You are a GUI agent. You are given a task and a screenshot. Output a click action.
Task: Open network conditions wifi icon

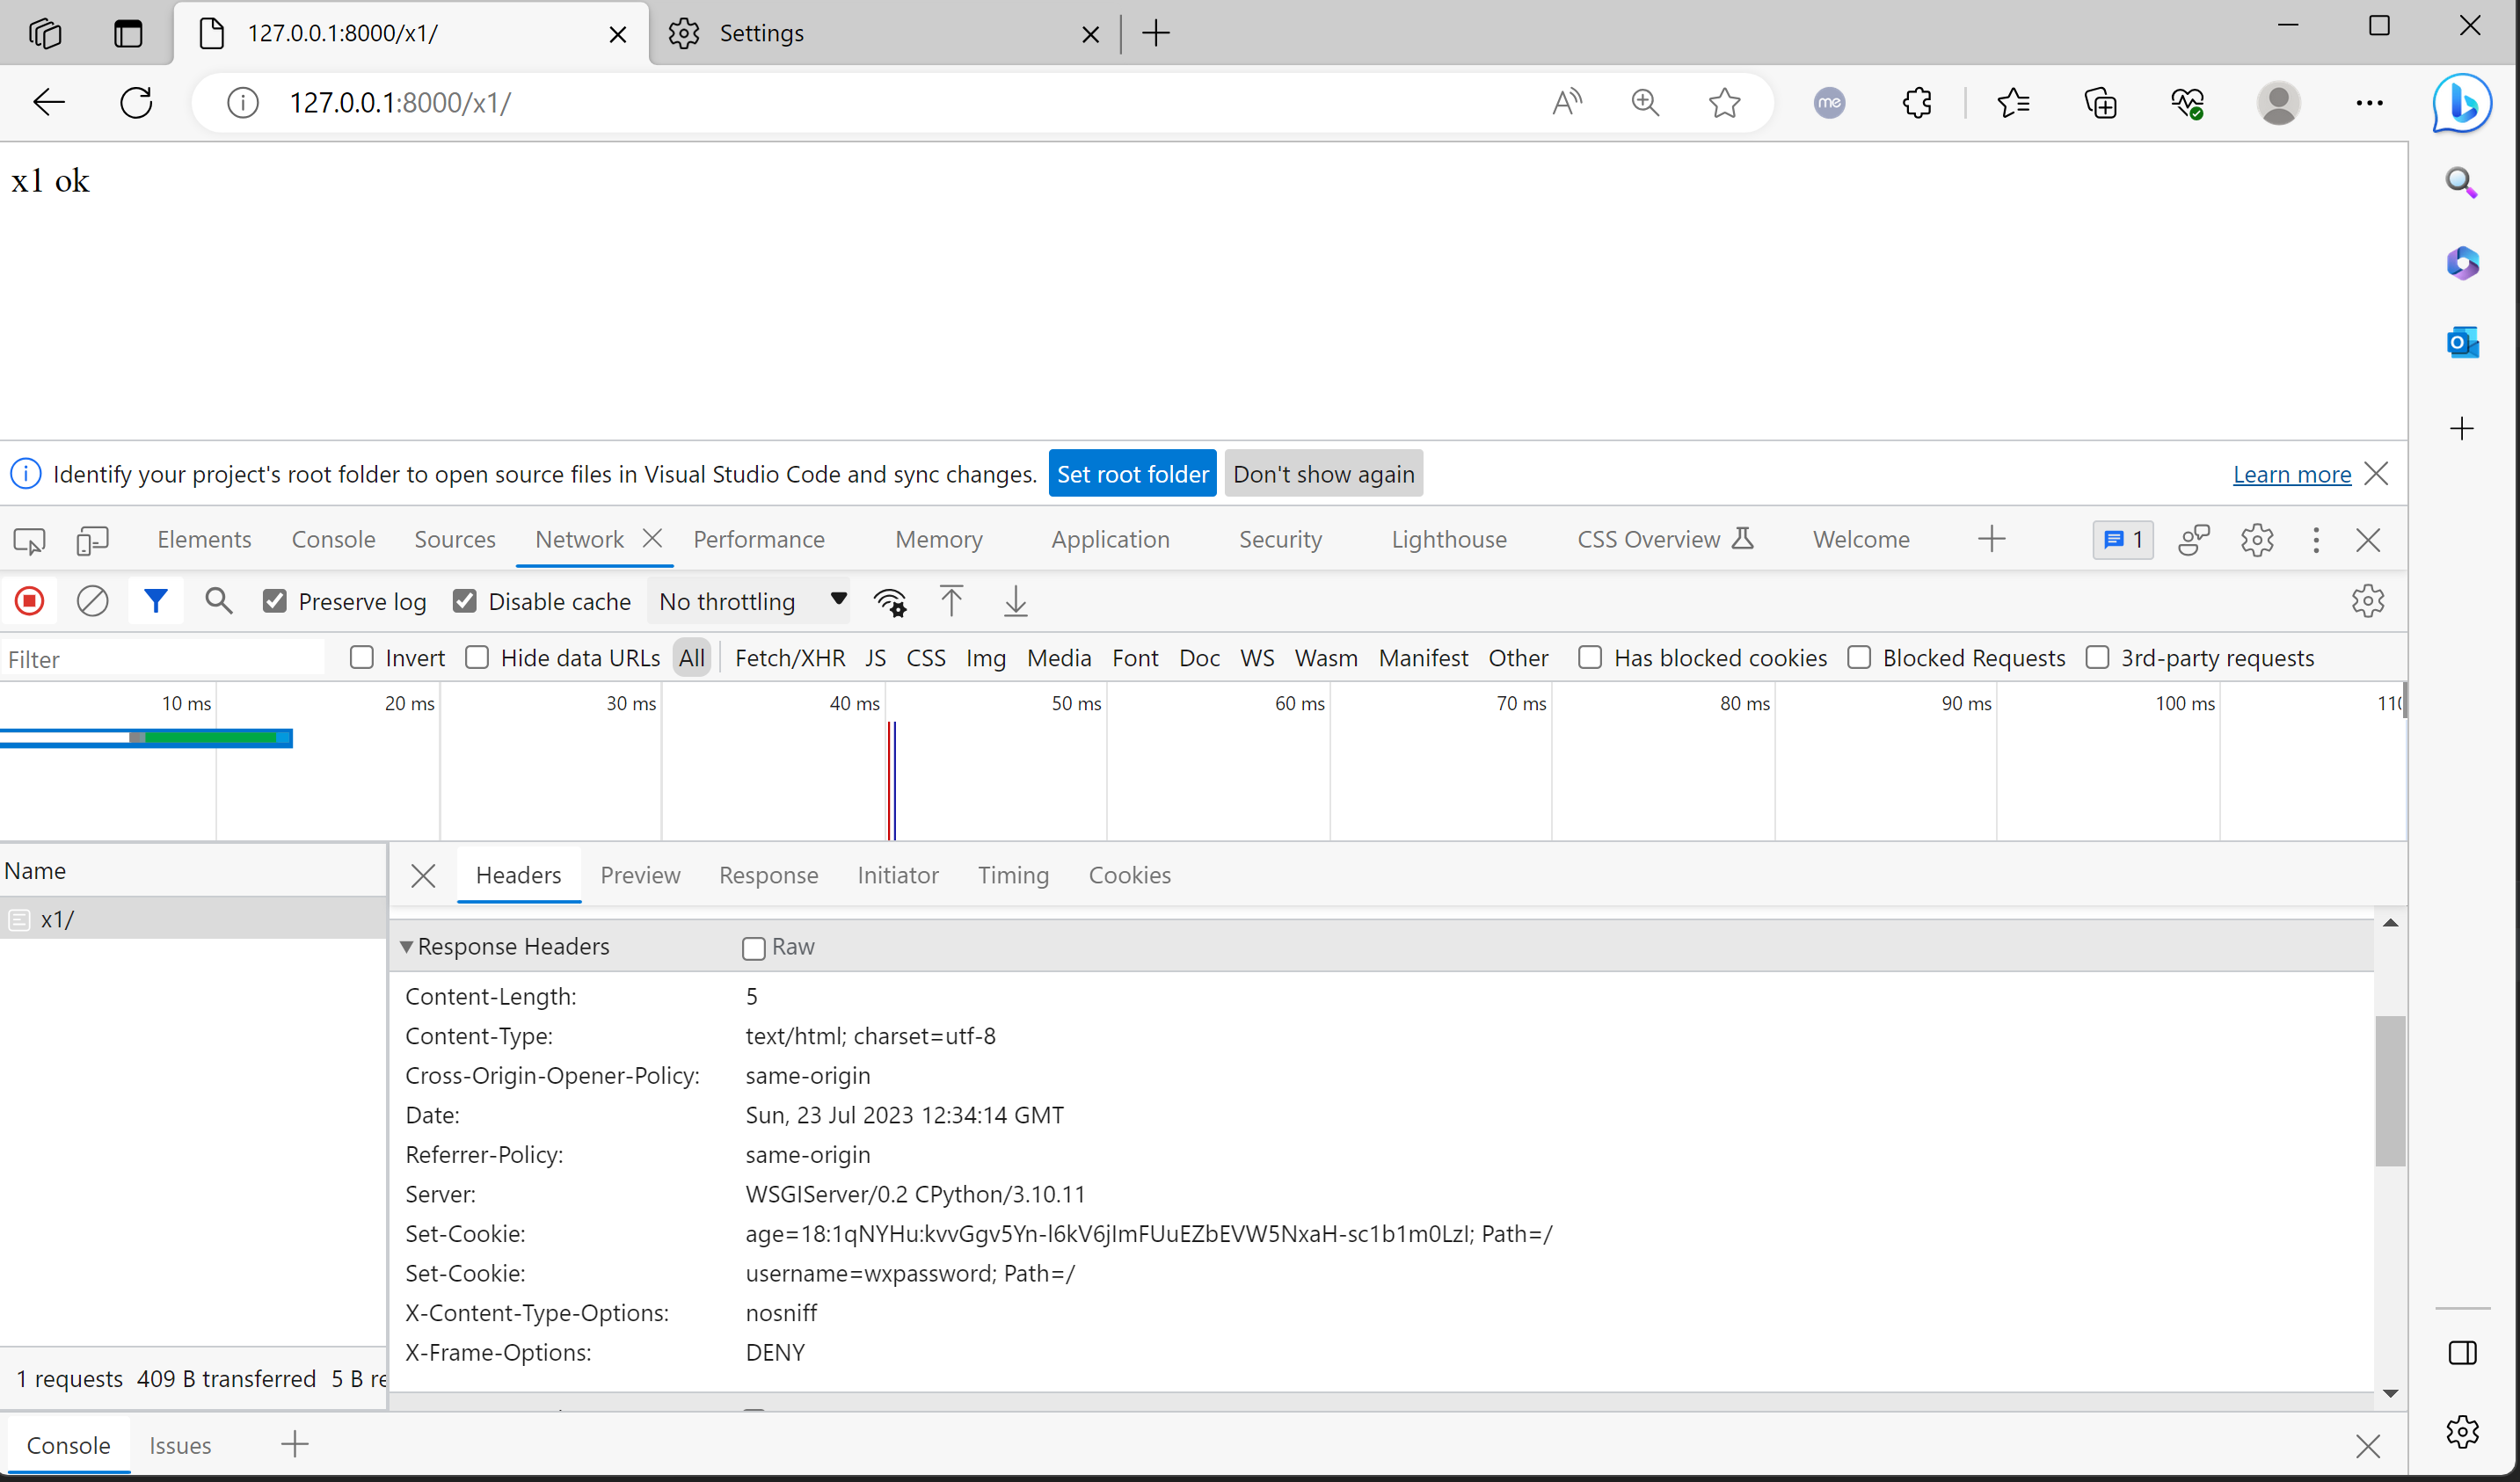(889, 602)
